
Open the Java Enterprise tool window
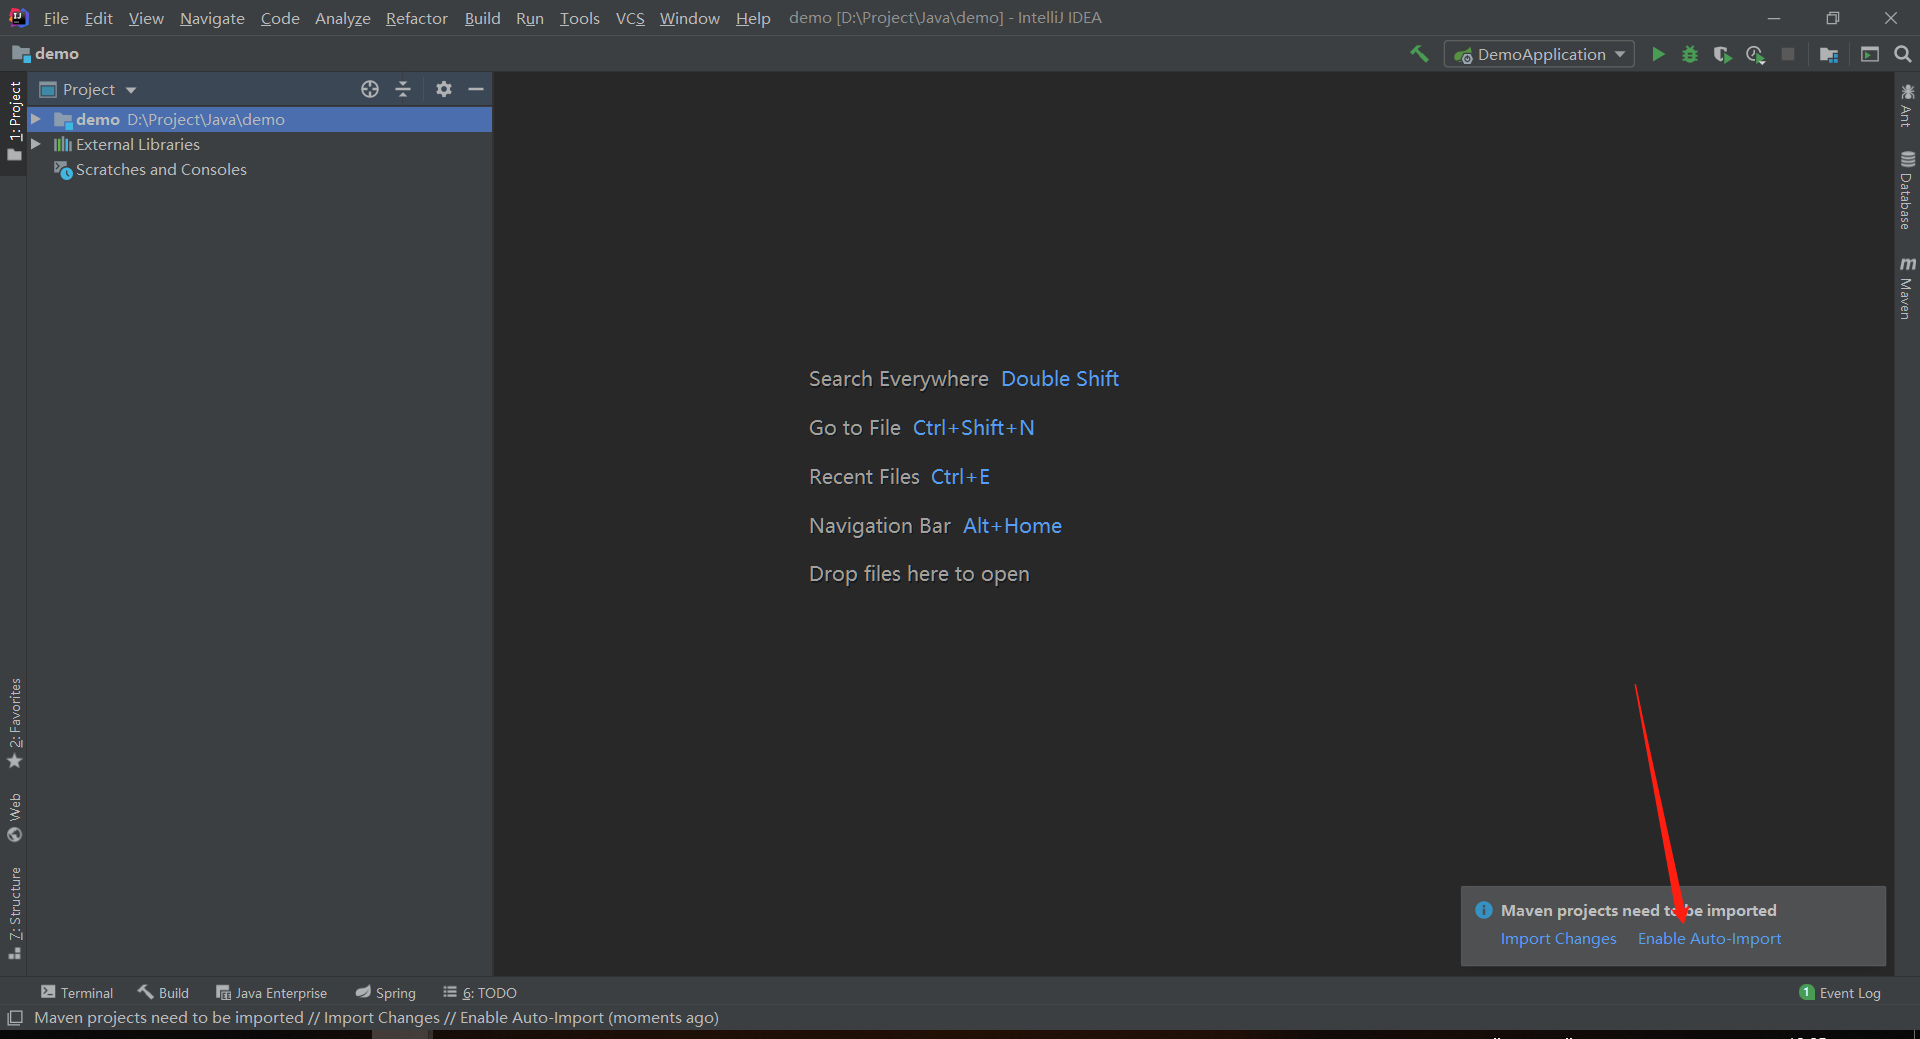click(x=271, y=993)
